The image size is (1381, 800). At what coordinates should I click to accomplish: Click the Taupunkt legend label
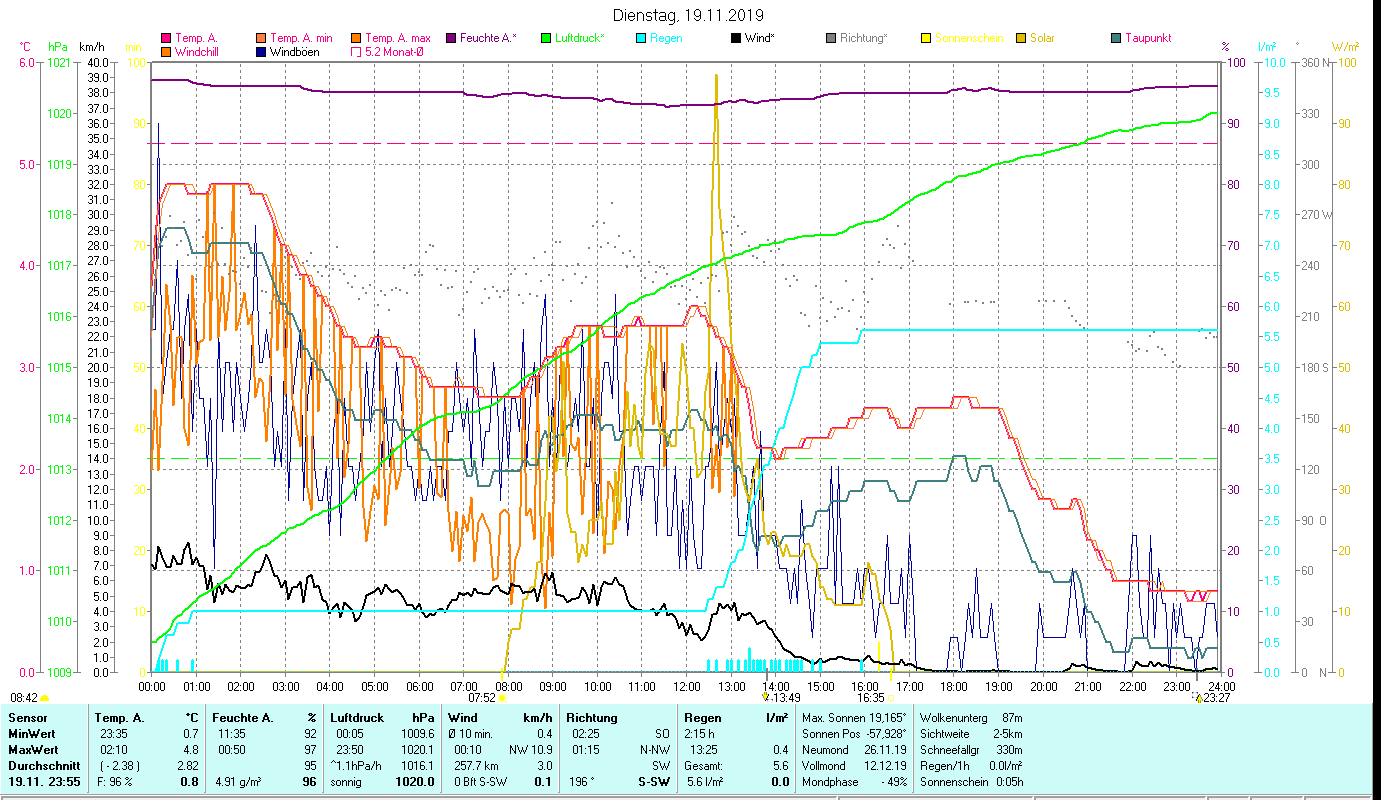pyautogui.click(x=1147, y=38)
